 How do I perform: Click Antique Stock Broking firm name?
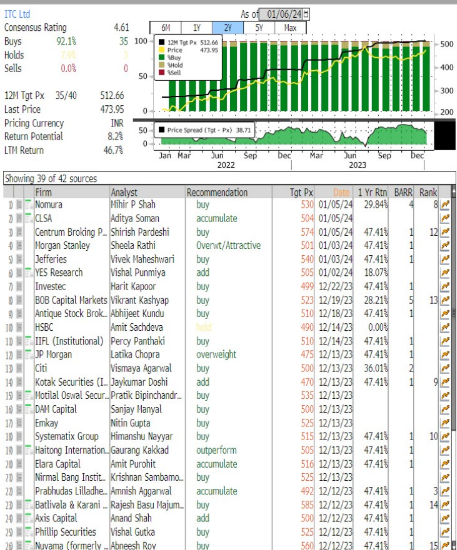(x=71, y=314)
